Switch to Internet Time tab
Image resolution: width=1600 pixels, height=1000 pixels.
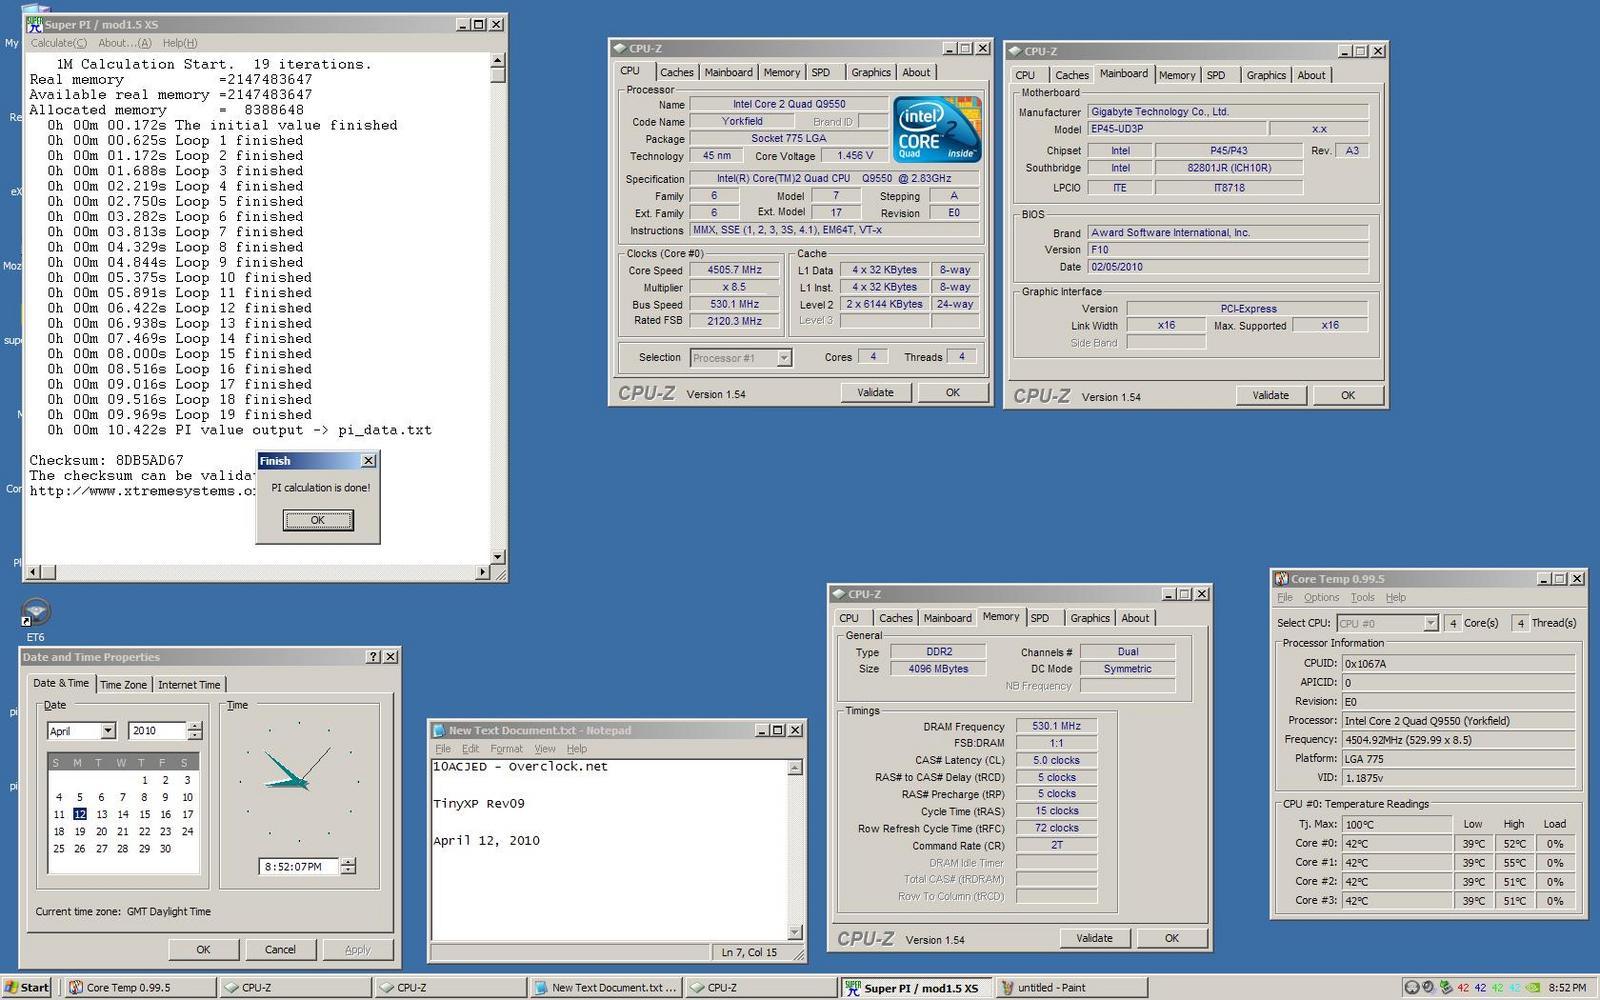[189, 684]
